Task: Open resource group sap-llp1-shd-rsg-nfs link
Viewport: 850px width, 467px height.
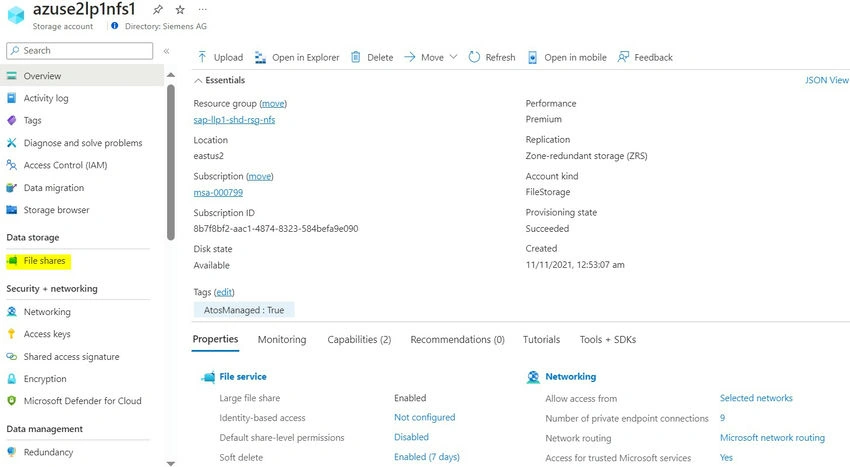Action: point(234,120)
